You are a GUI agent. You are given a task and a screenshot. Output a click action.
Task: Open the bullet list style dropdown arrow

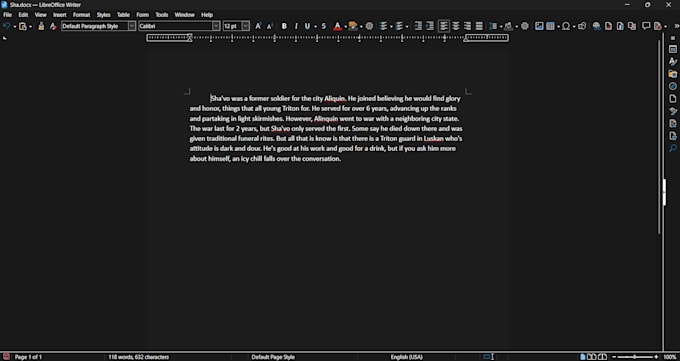pos(391,26)
